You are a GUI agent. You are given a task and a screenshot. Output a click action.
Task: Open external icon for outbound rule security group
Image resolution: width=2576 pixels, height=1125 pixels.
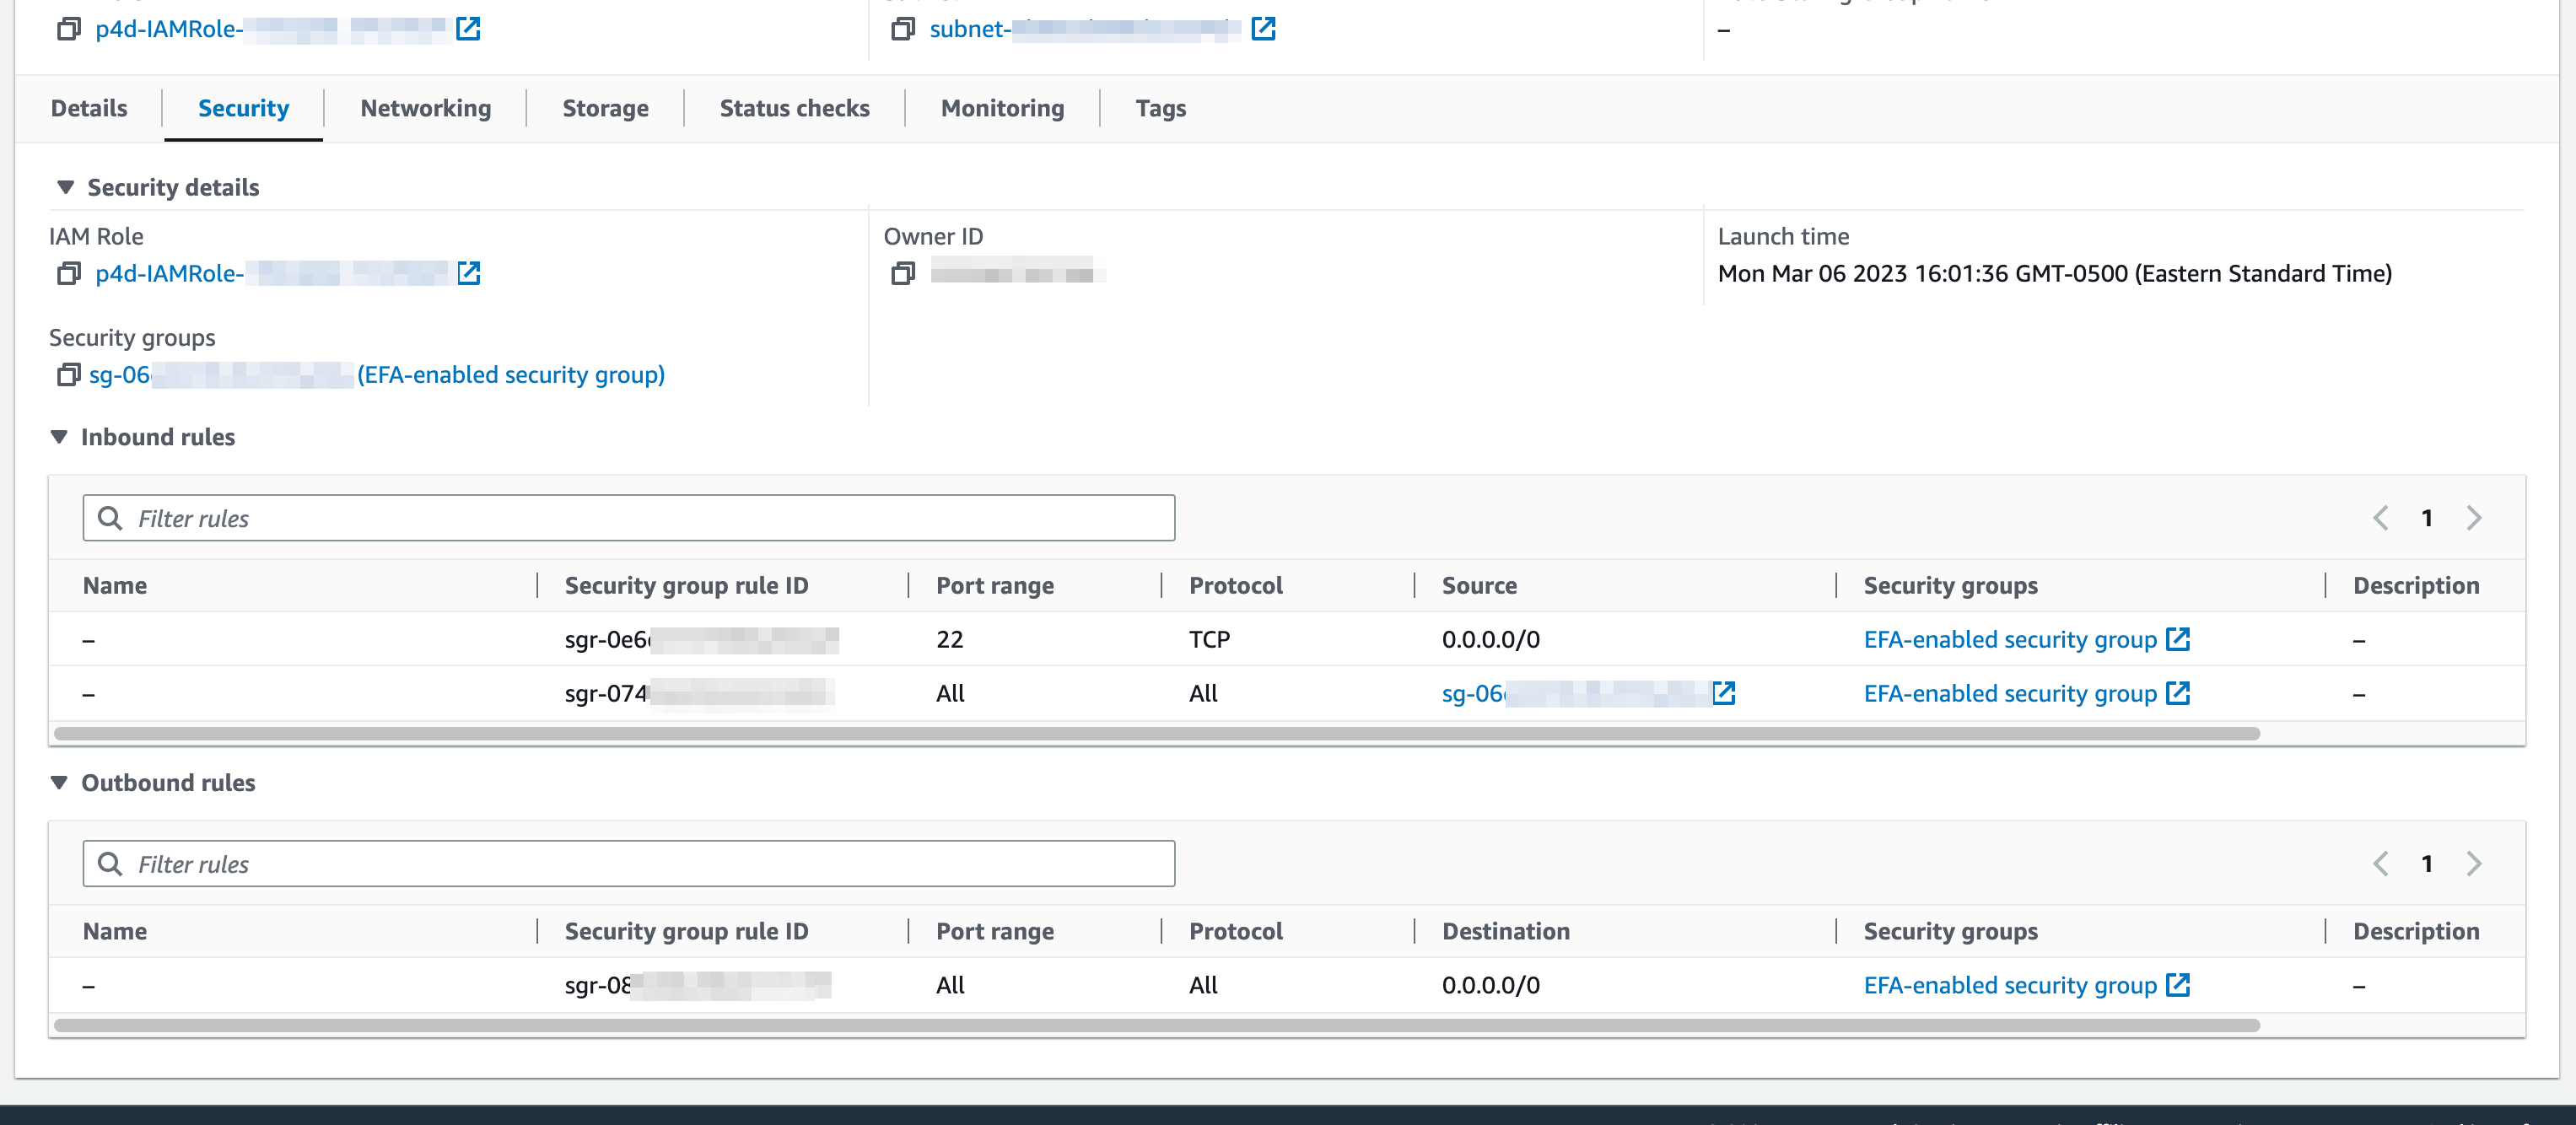(2177, 985)
